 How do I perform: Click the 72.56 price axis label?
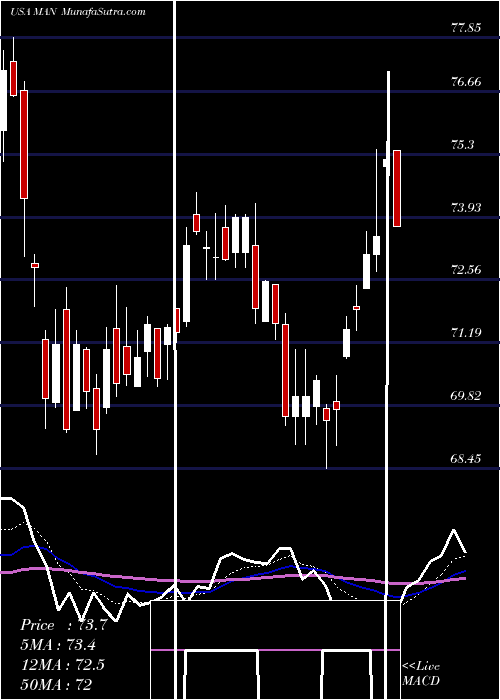point(466,270)
